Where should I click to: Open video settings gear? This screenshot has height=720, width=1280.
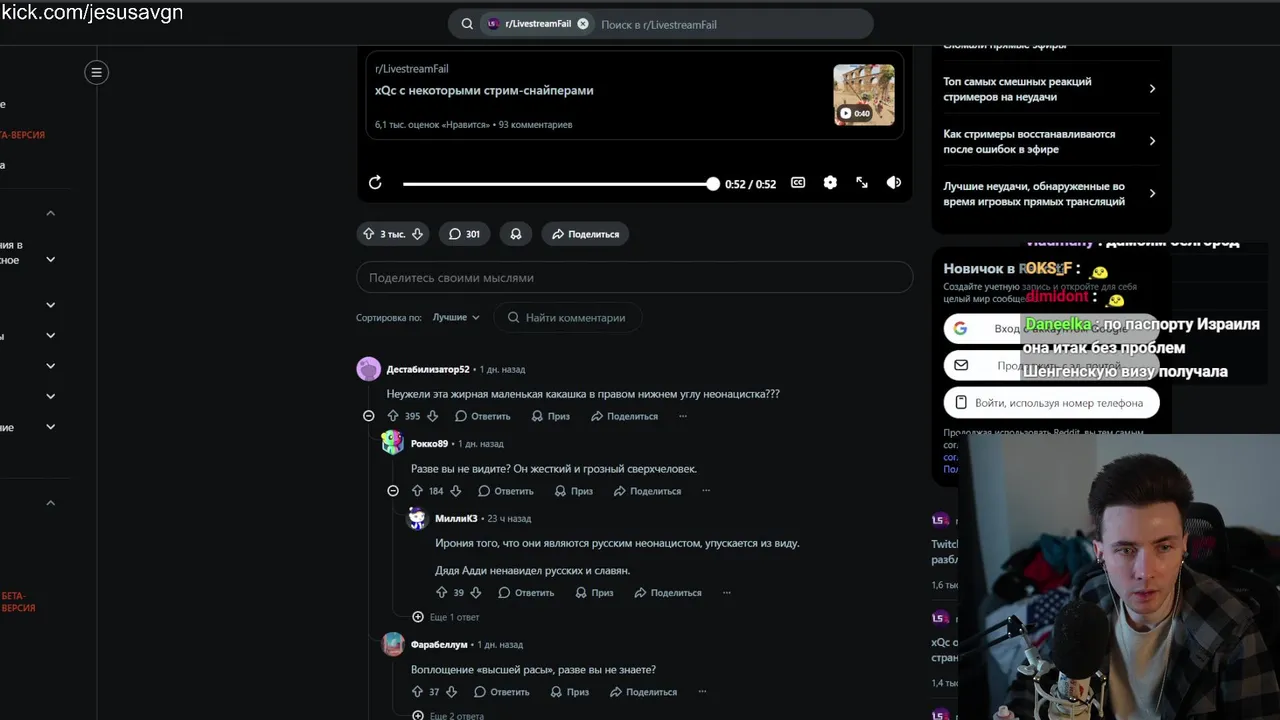tap(830, 183)
